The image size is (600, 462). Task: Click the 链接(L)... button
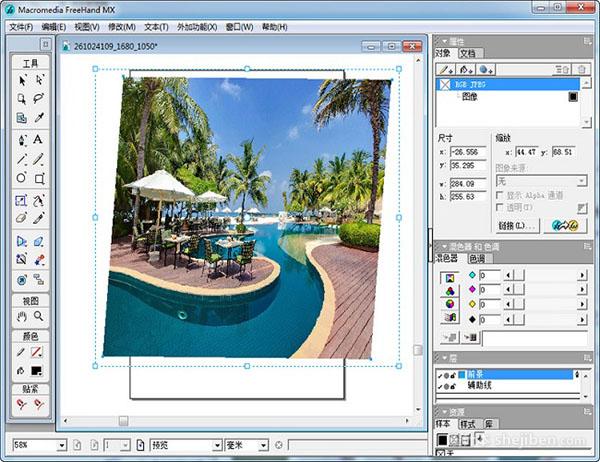coord(517,226)
